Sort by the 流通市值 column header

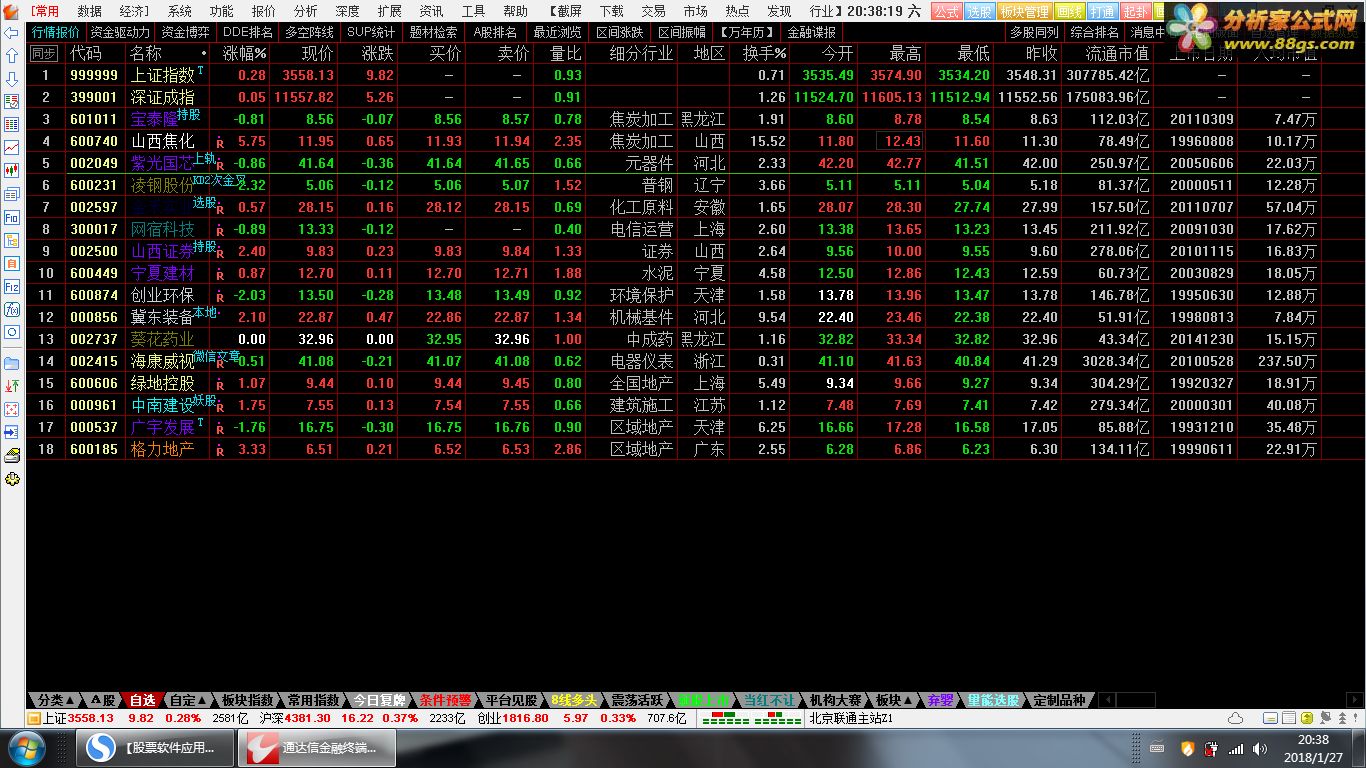pyautogui.click(x=1117, y=53)
